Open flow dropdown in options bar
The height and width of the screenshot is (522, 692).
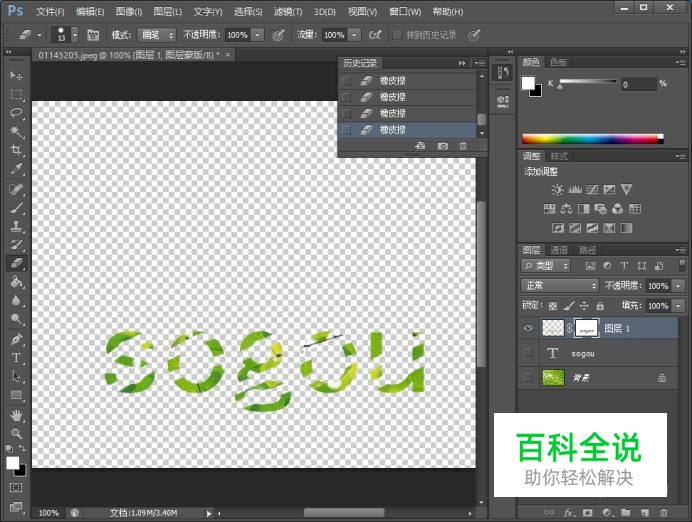[x=354, y=35]
